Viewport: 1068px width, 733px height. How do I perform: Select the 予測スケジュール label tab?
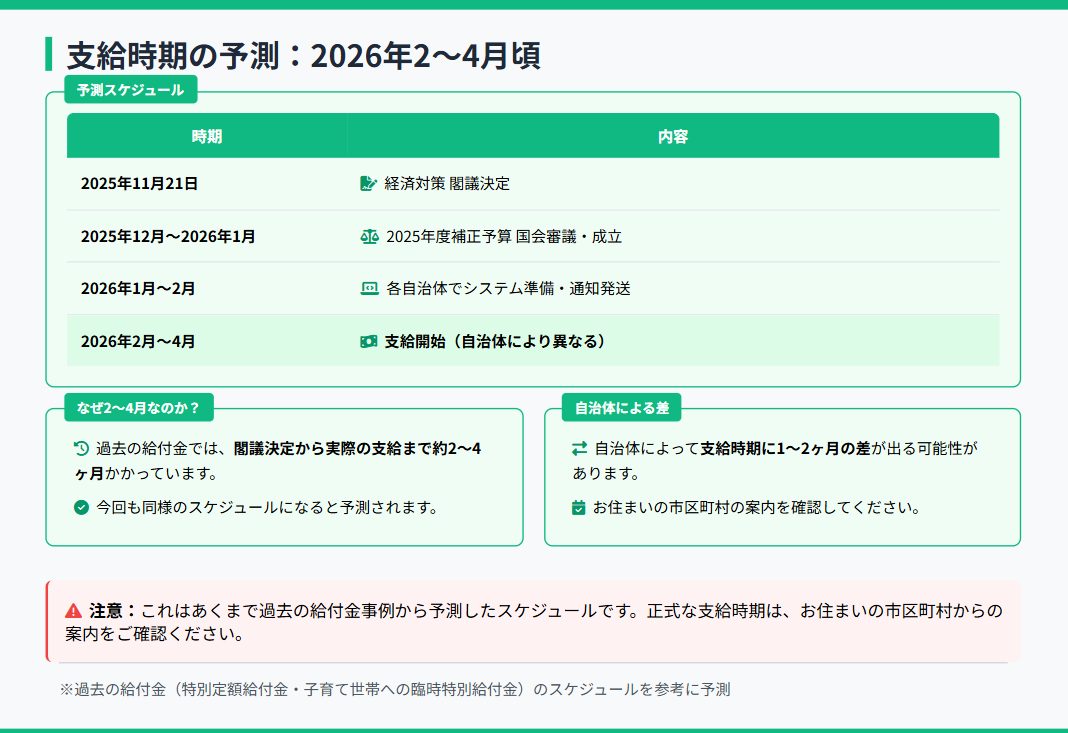[130, 90]
